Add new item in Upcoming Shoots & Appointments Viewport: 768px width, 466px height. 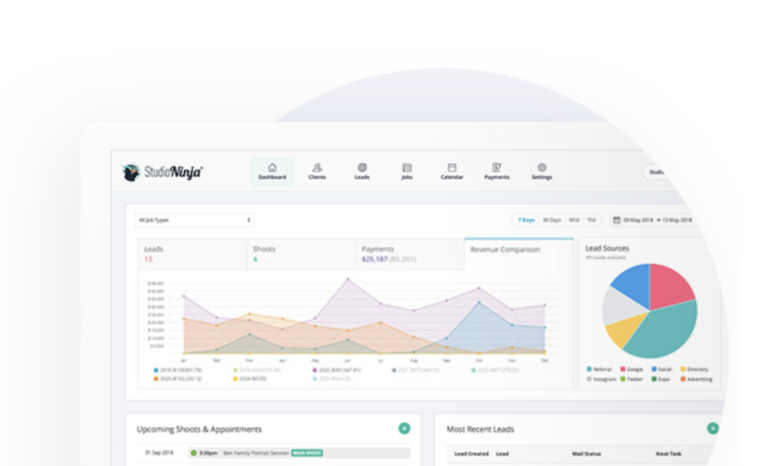(404, 428)
